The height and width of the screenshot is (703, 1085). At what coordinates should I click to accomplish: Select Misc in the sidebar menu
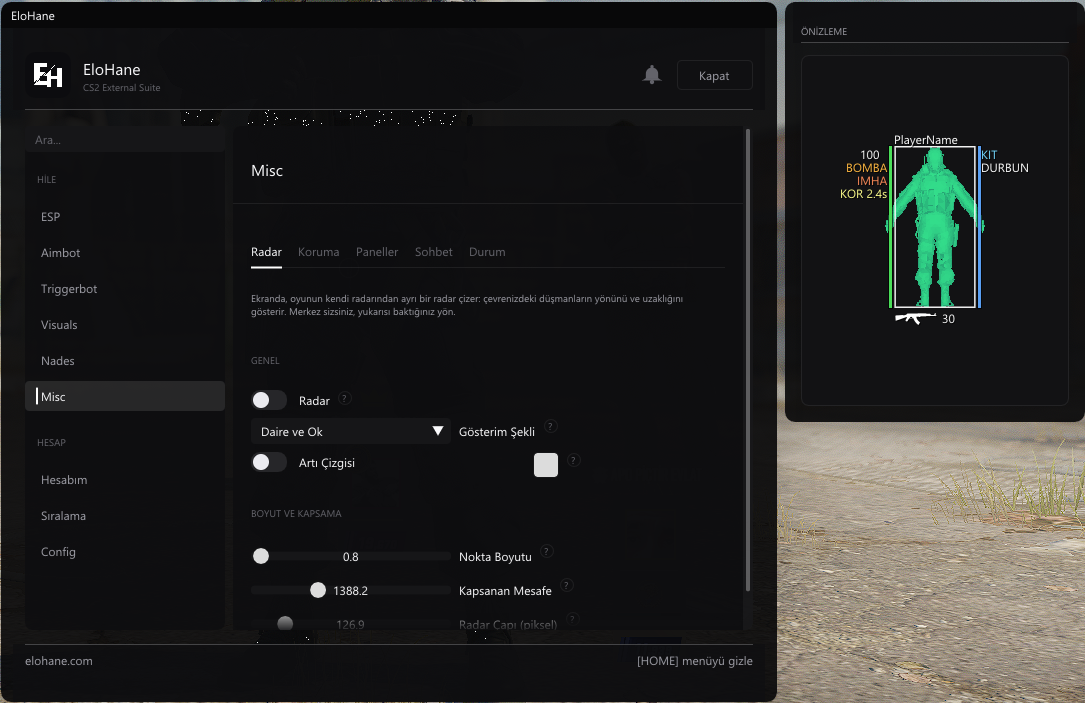tap(125, 396)
